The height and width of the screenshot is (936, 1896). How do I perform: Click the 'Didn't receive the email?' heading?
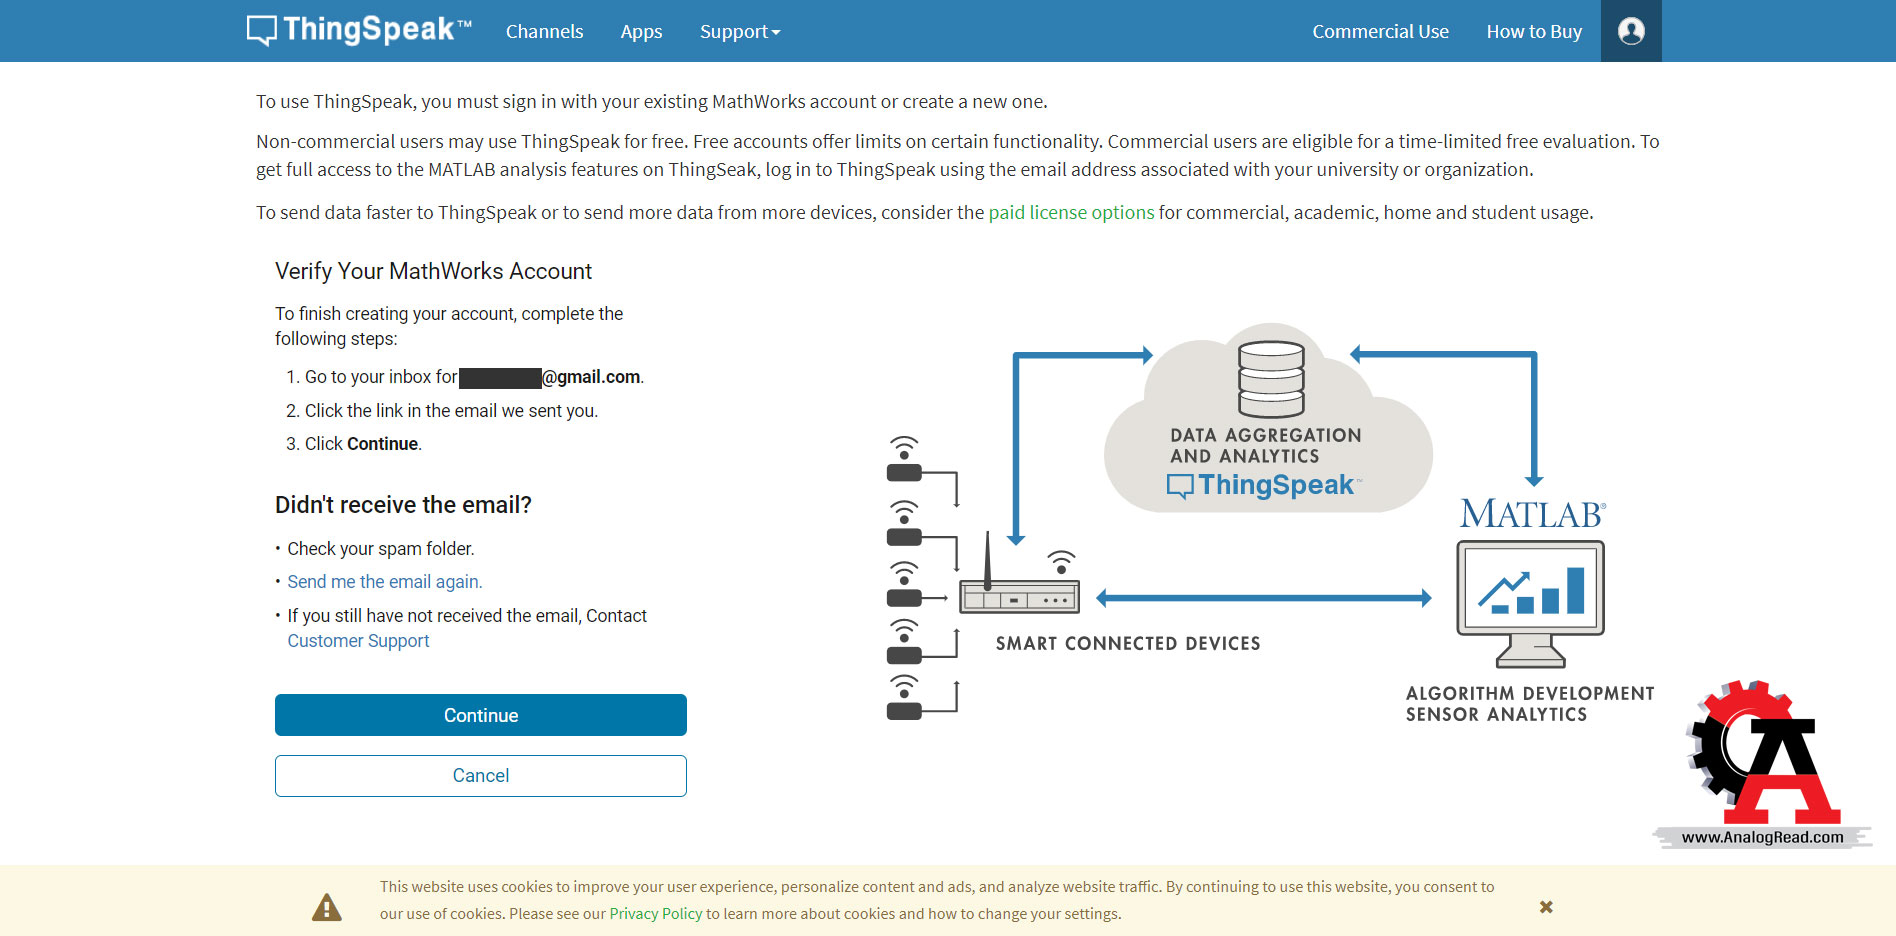tap(403, 505)
